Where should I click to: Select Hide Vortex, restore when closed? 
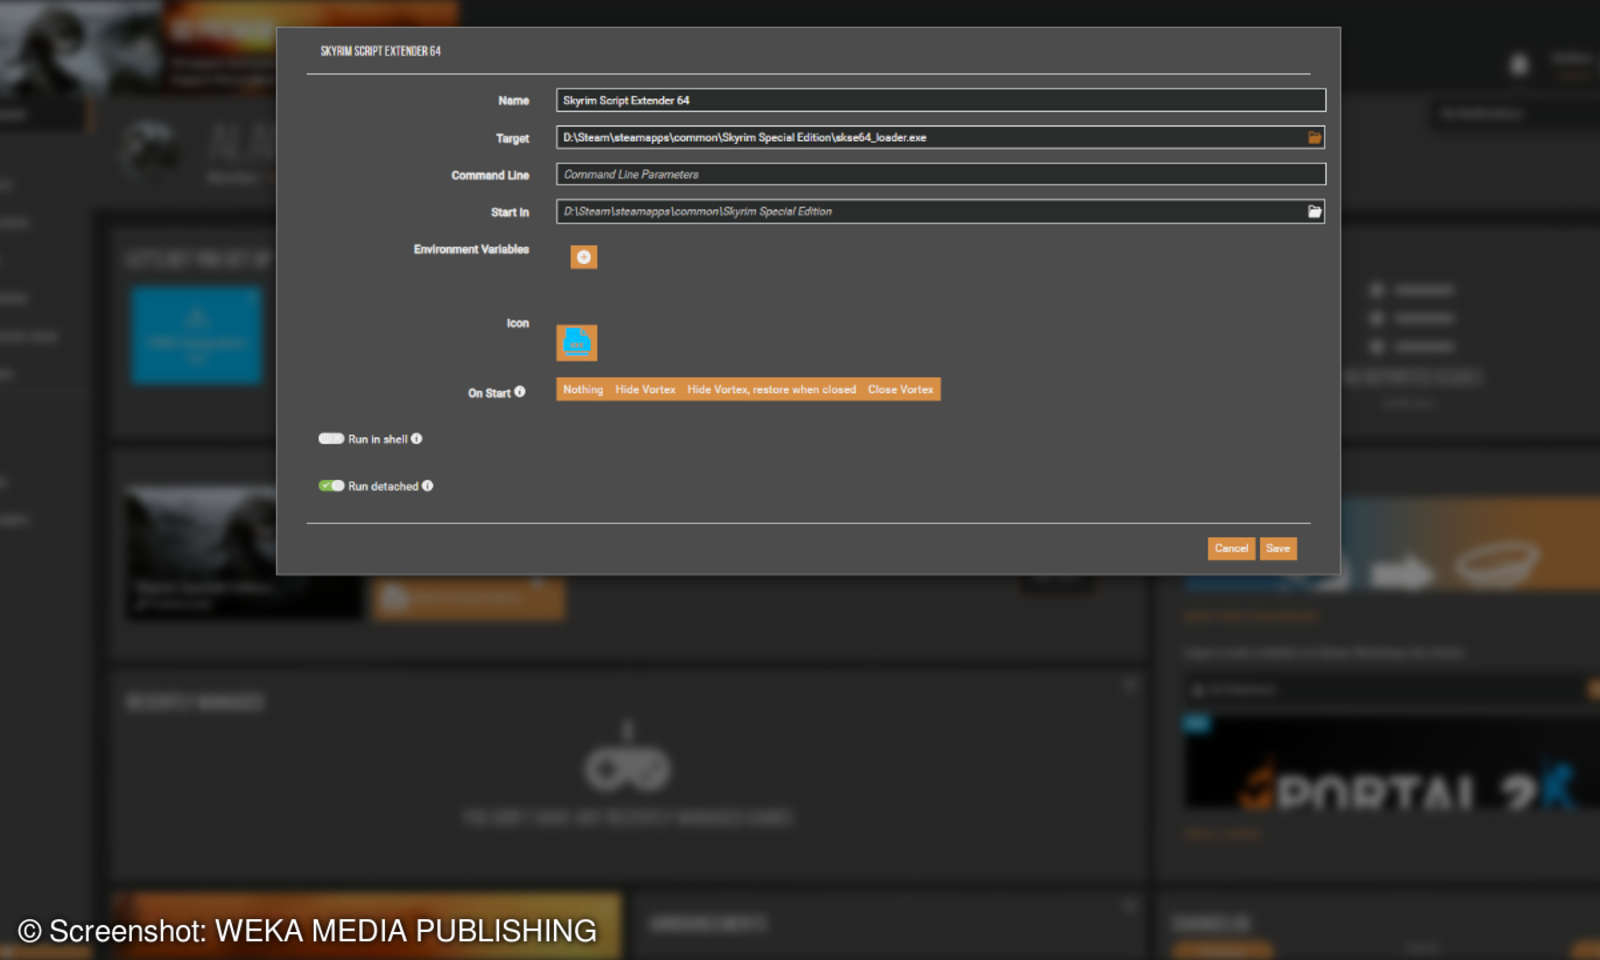(772, 389)
